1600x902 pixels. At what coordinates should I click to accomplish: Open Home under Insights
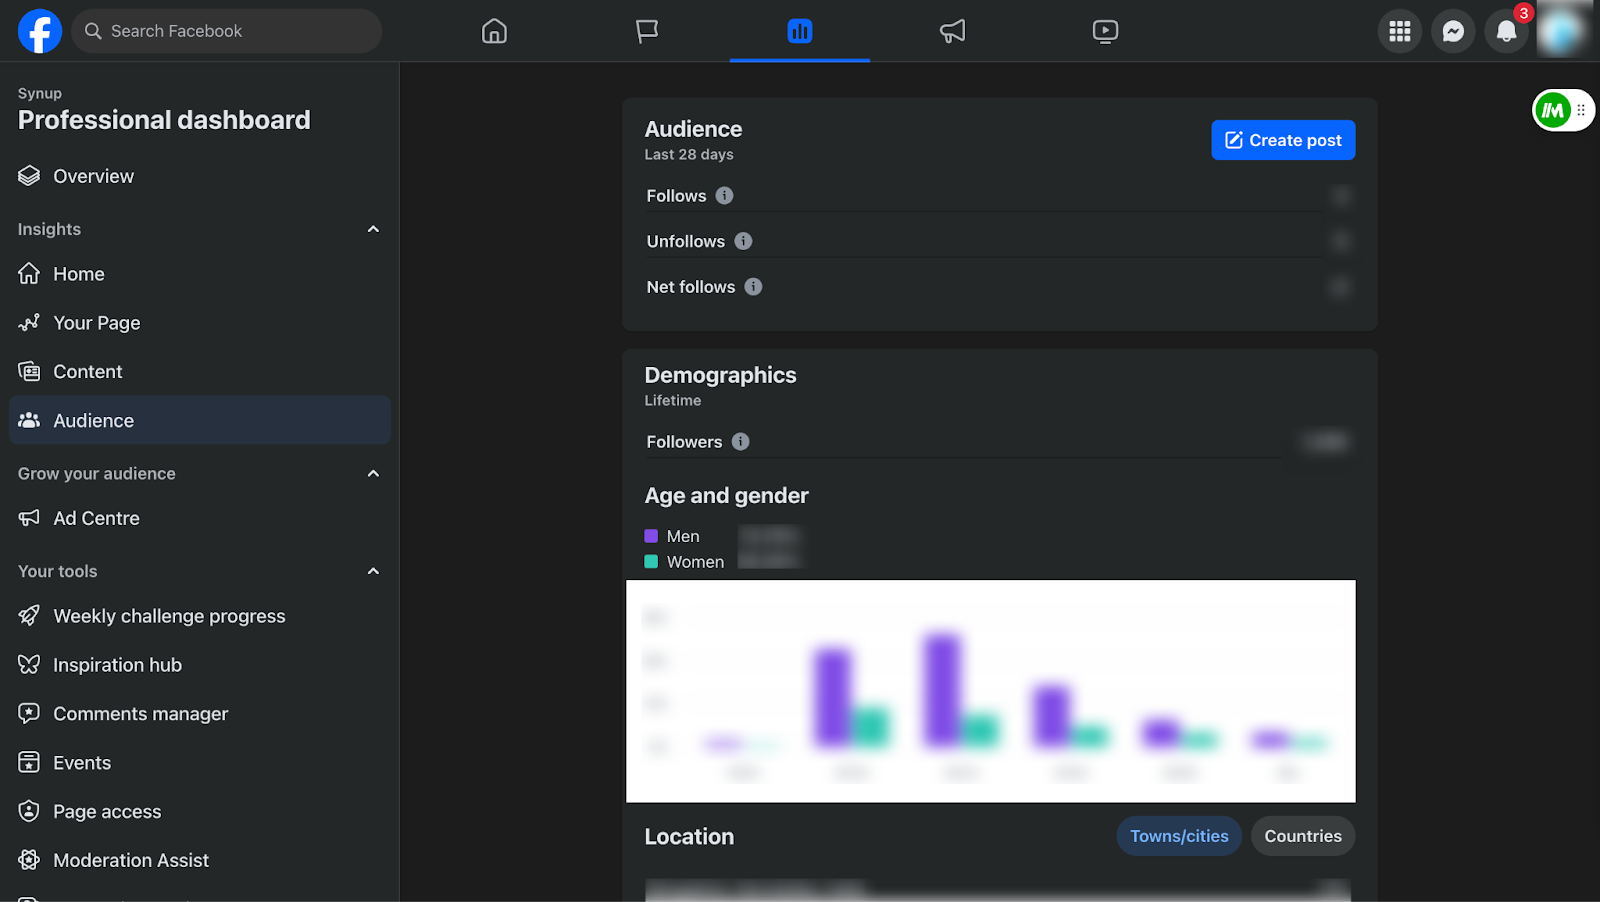click(x=200, y=274)
